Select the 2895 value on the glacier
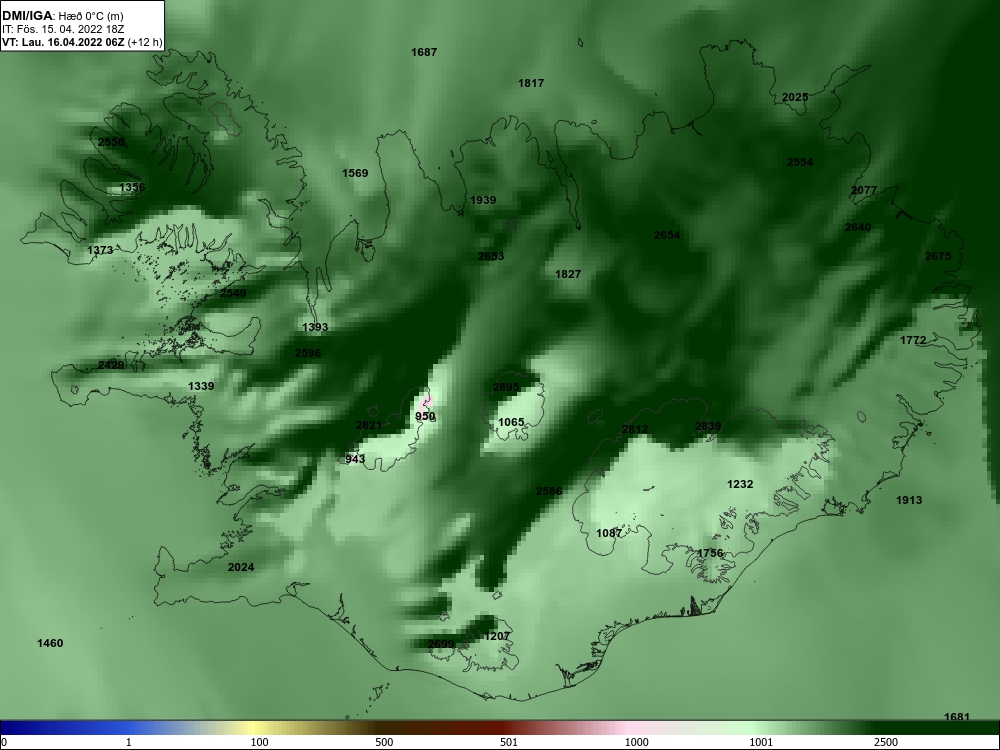Image resolution: width=1000 pixels, height=750 pixels. 506,387
